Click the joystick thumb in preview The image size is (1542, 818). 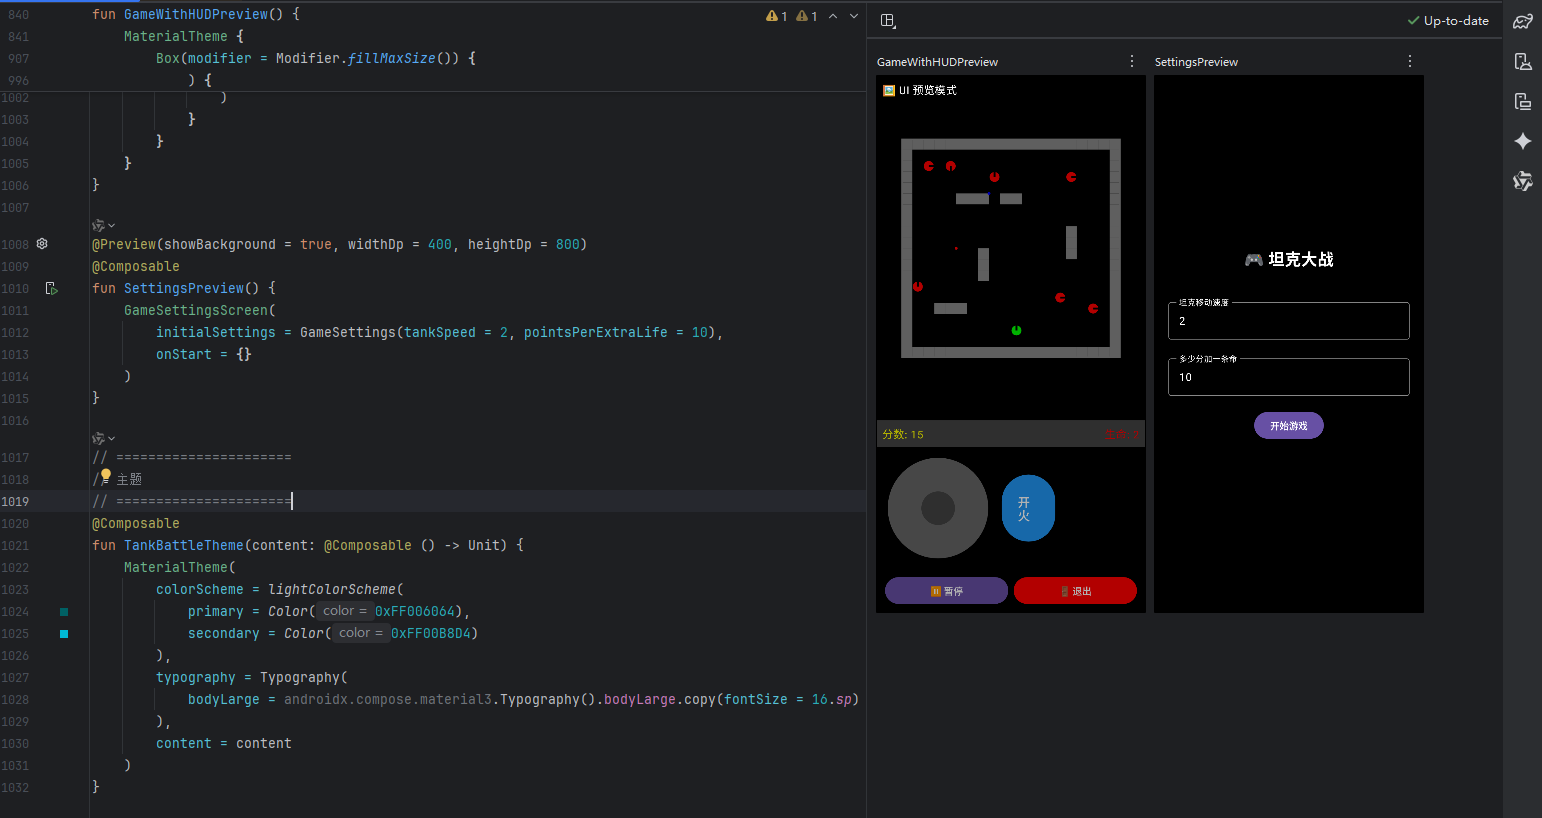click(x=938, y=508)
